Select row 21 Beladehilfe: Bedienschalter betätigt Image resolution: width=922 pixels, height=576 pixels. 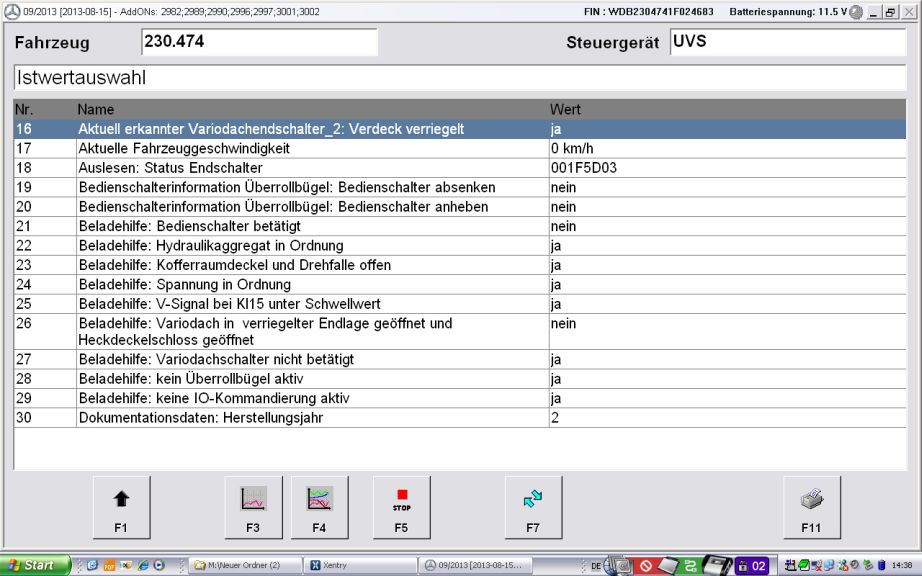(x=460, y=226)
